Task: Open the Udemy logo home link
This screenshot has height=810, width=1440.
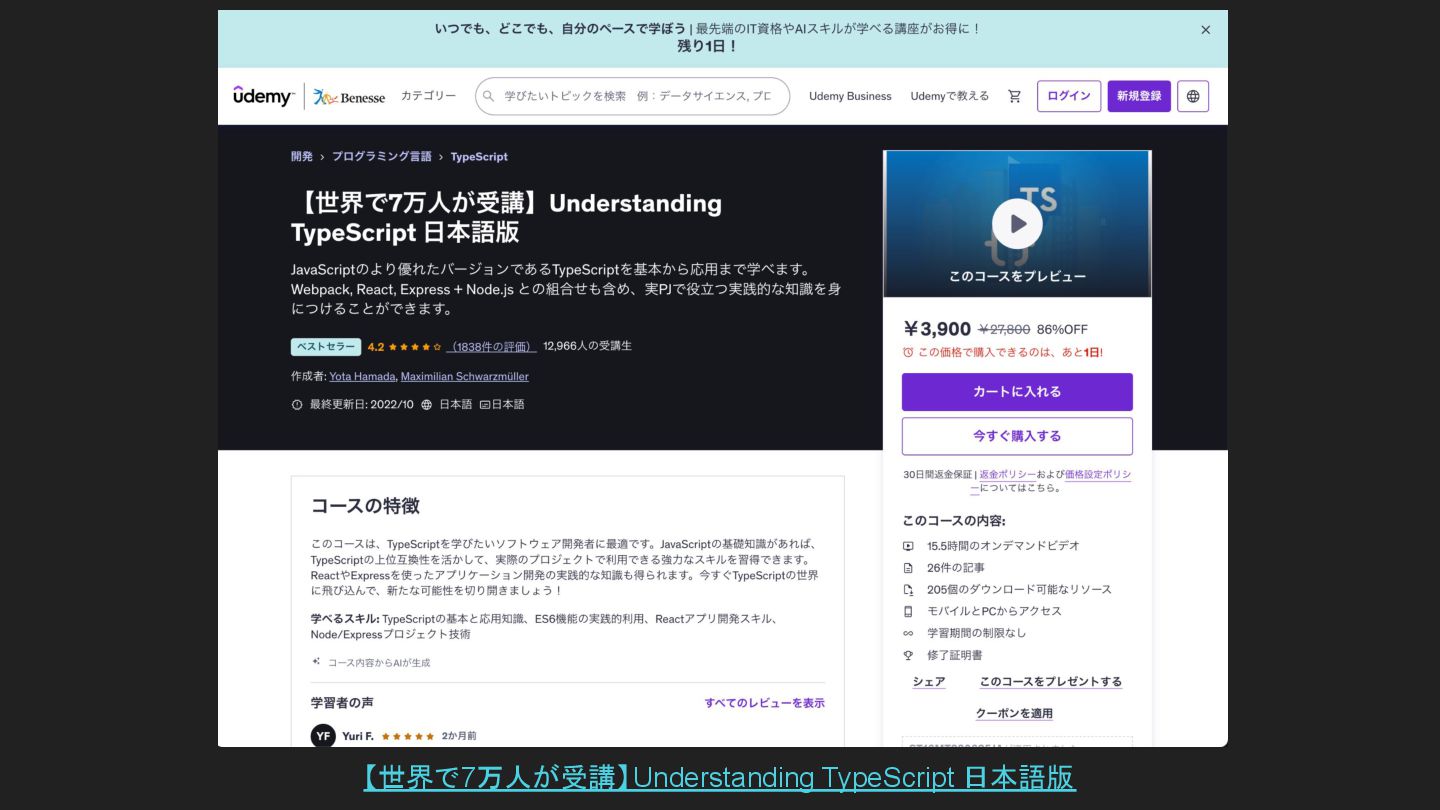Action: 264,96
